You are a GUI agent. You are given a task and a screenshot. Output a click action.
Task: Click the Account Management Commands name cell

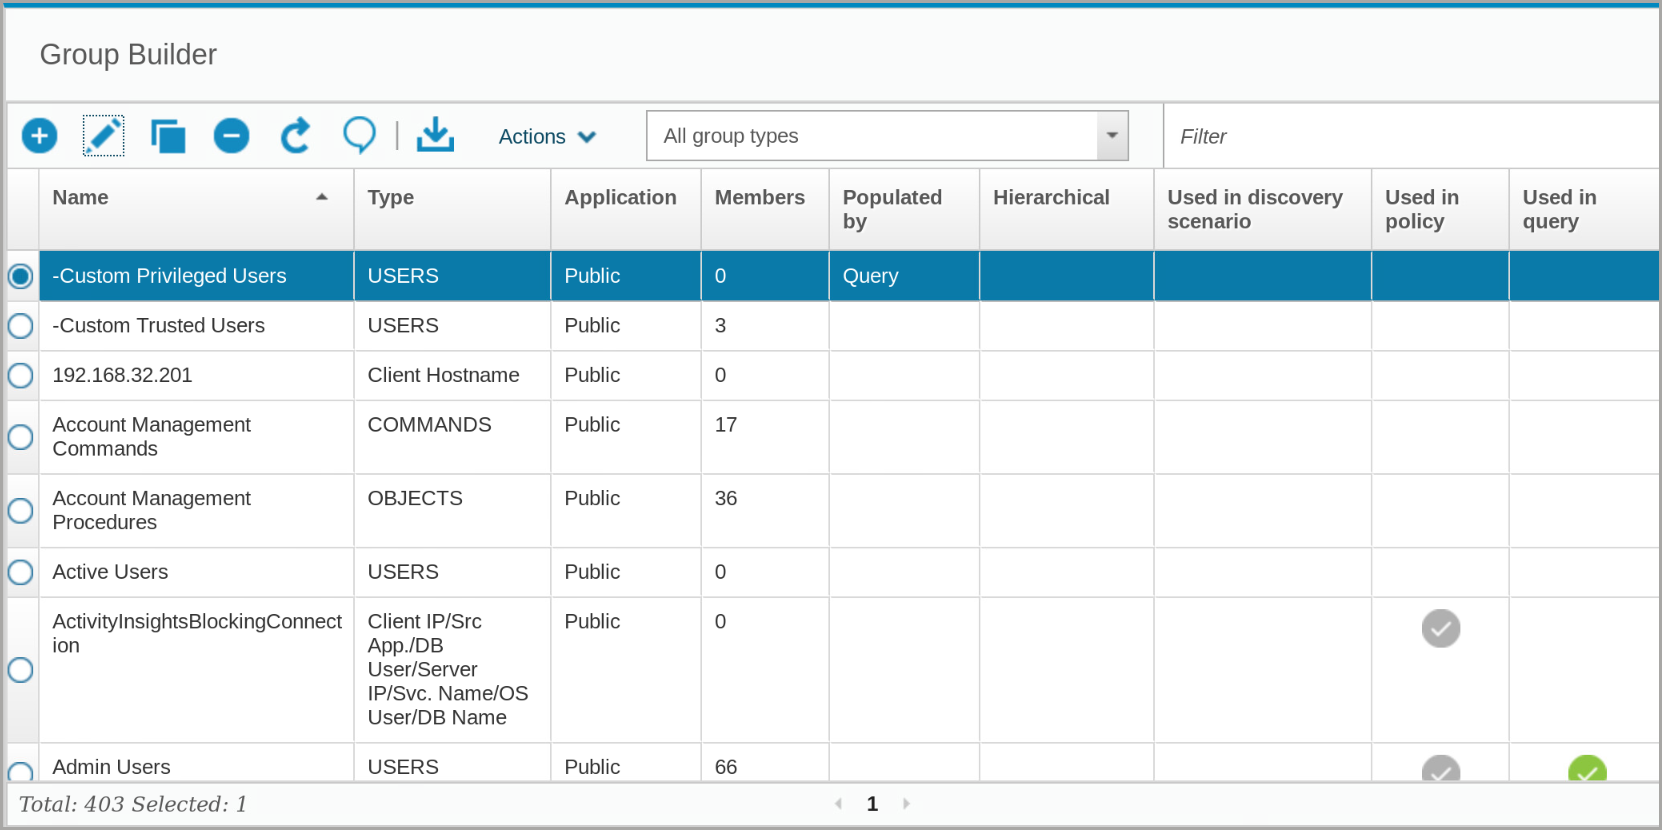click(x=196, y=437)
